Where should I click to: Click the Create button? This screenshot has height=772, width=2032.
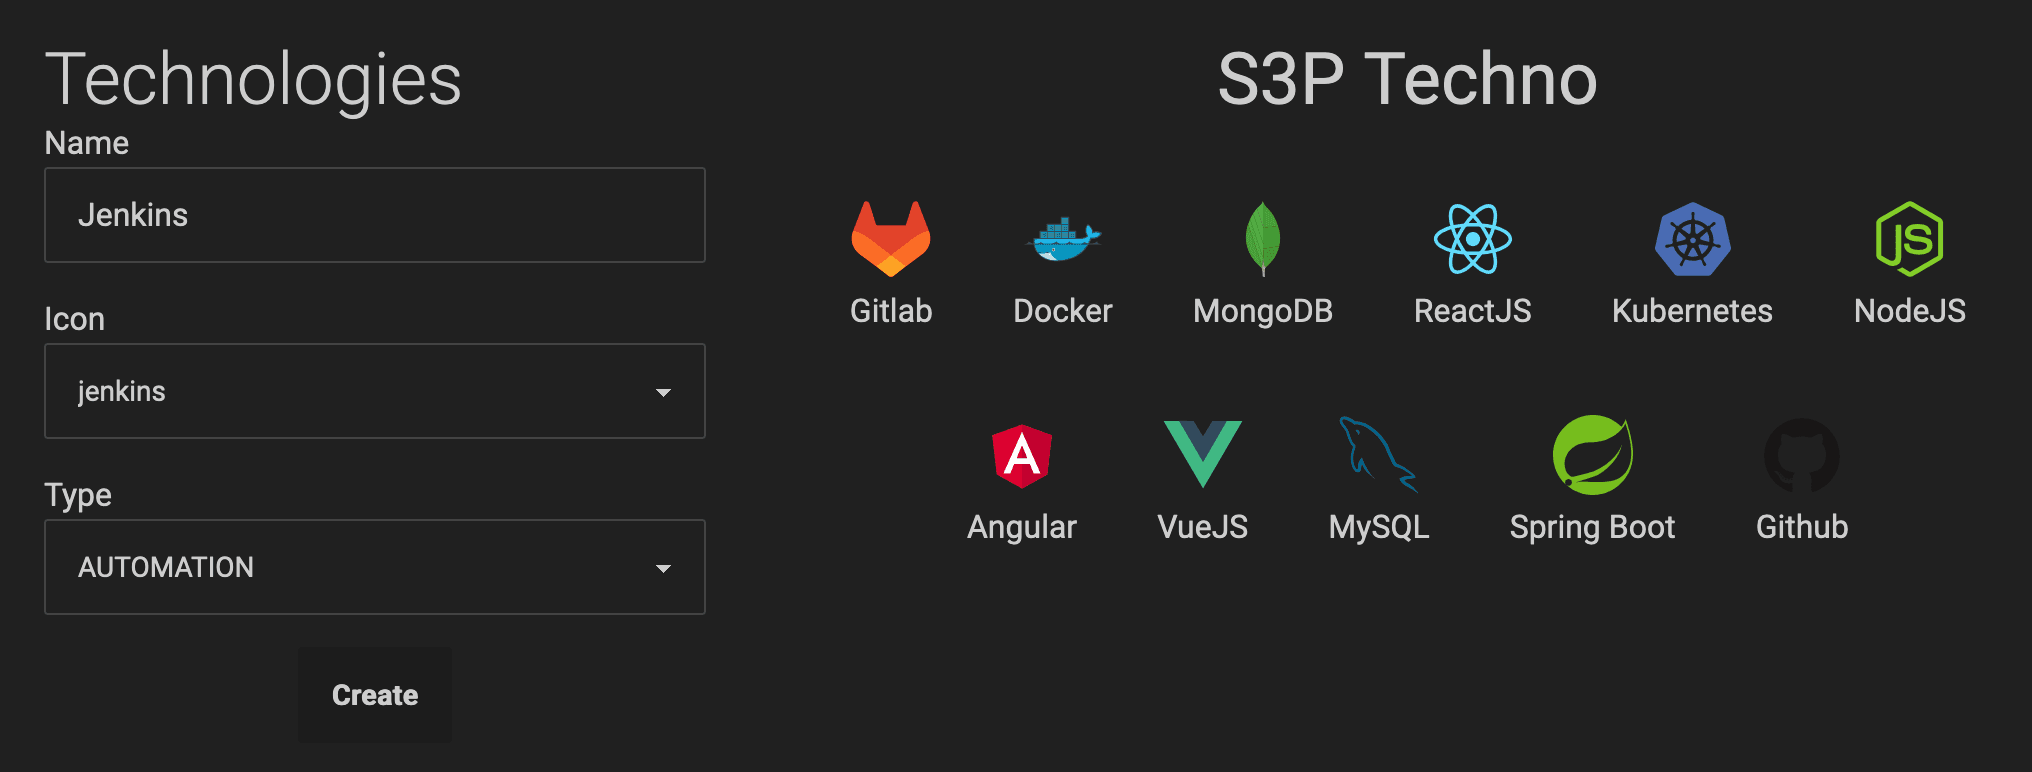tap(375, 695)
